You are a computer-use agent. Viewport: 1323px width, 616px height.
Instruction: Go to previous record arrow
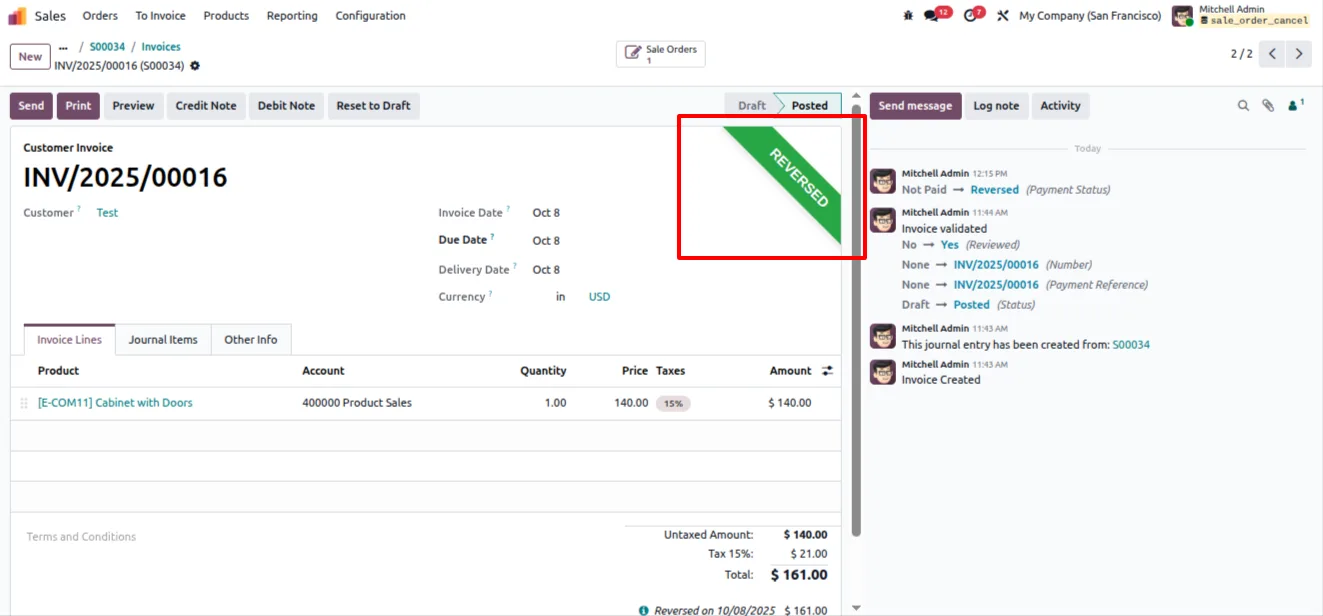(x=1272, y=54)
